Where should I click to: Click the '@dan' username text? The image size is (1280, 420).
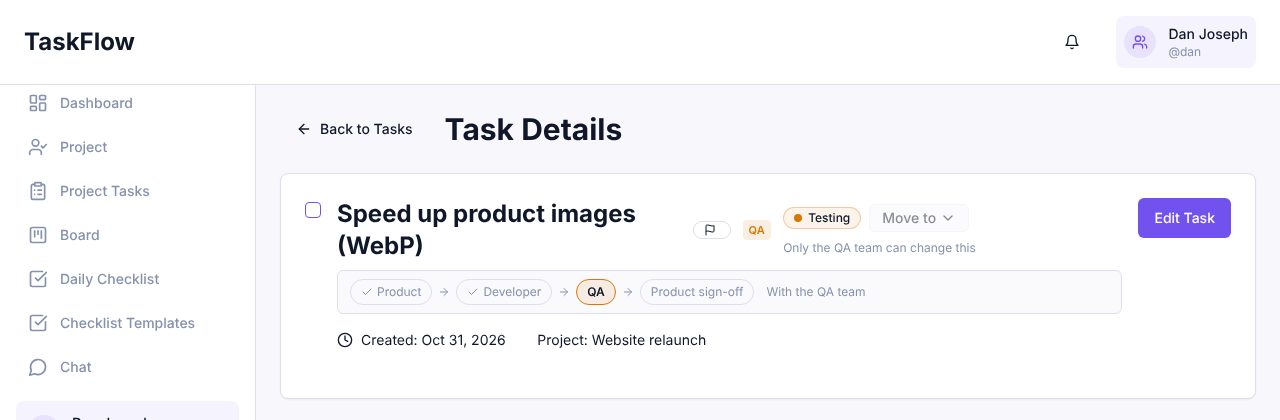pyautogui.click(x=1184, y=52)
